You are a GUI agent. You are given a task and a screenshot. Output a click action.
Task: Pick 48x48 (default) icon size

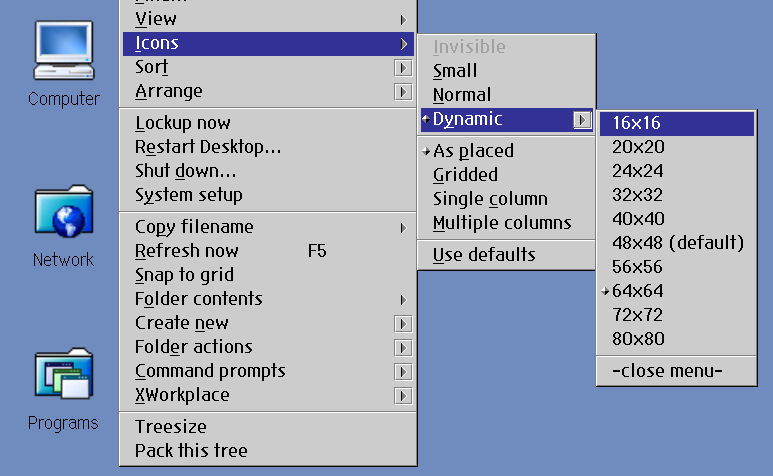[678, 243]
